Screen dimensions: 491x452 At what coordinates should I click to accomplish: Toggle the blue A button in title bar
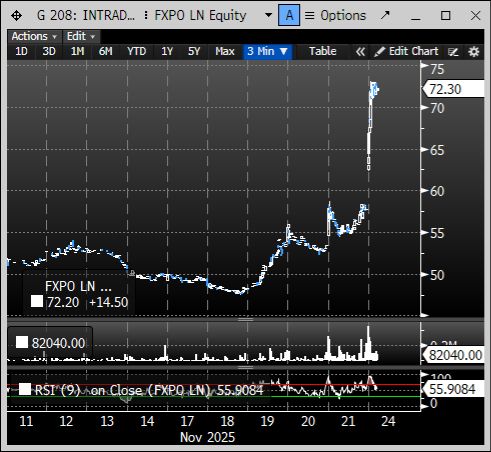click(289, 15)
